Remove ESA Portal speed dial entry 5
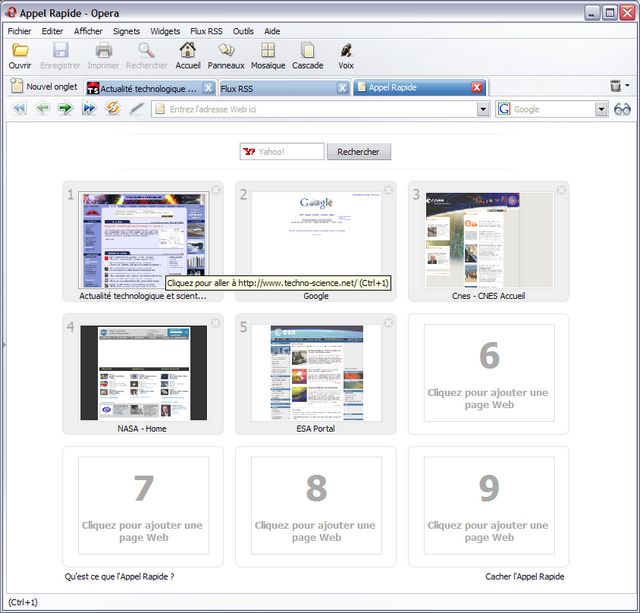Screen dimensions: 640x613 389,323
